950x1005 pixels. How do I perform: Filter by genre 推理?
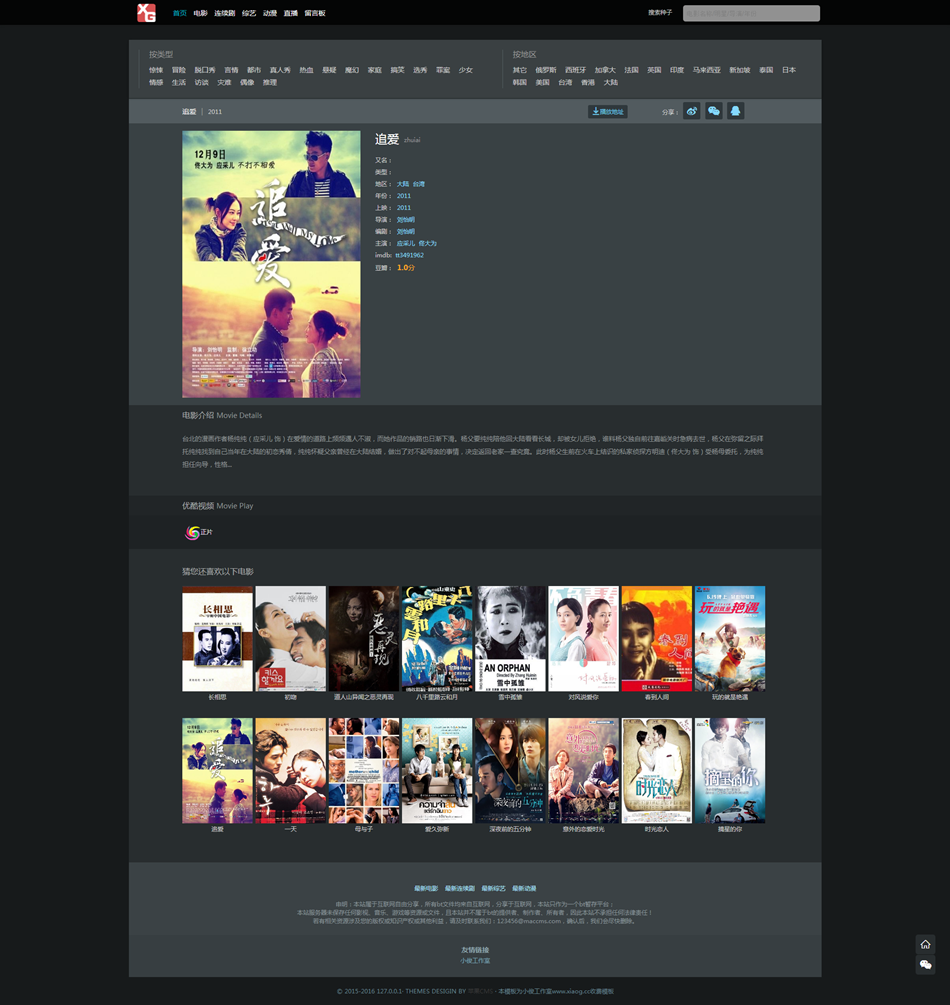(x=270, y=83)
